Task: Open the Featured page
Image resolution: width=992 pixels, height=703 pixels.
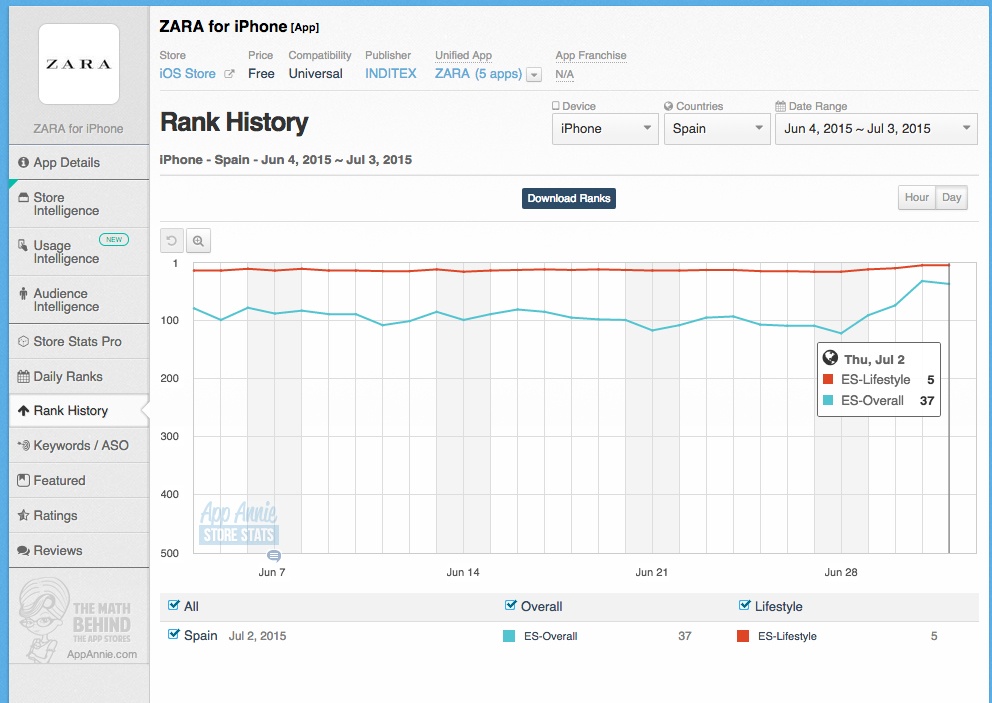Action: coord(79,480)
